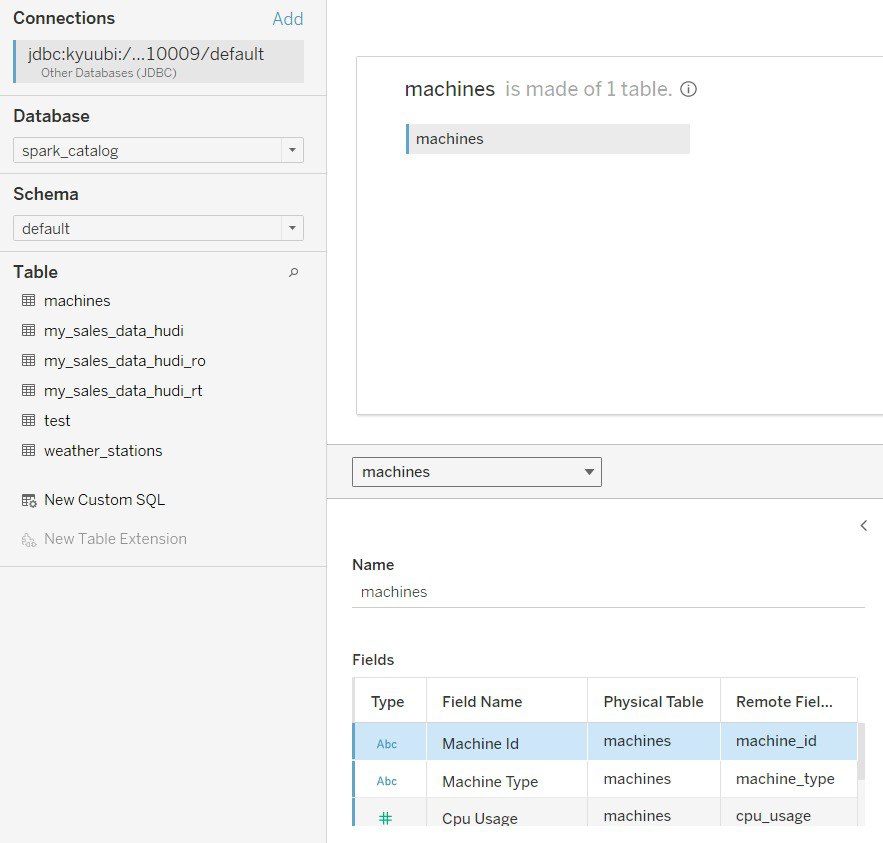Open New Custom SQL via its grid-gear icon
Image resolution: width=883 pixels, height=843 pixels.
pos(27,499)
